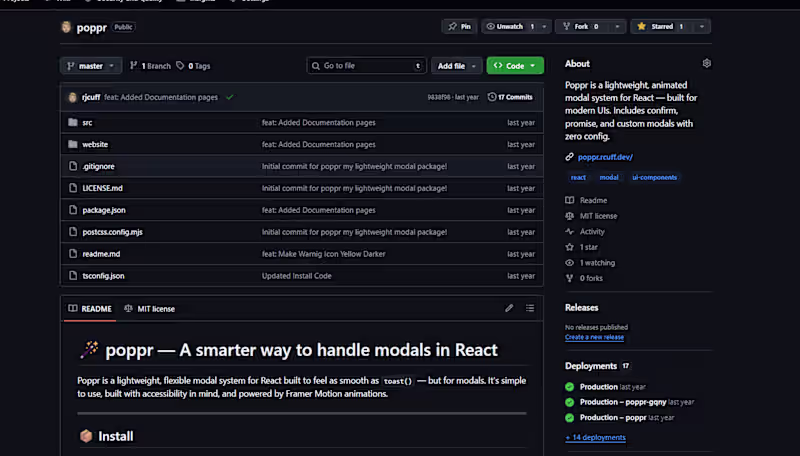Click the link icon beside poppr.rcuff.dev
This screenshot has height=456, width=800.
(569, 157)
